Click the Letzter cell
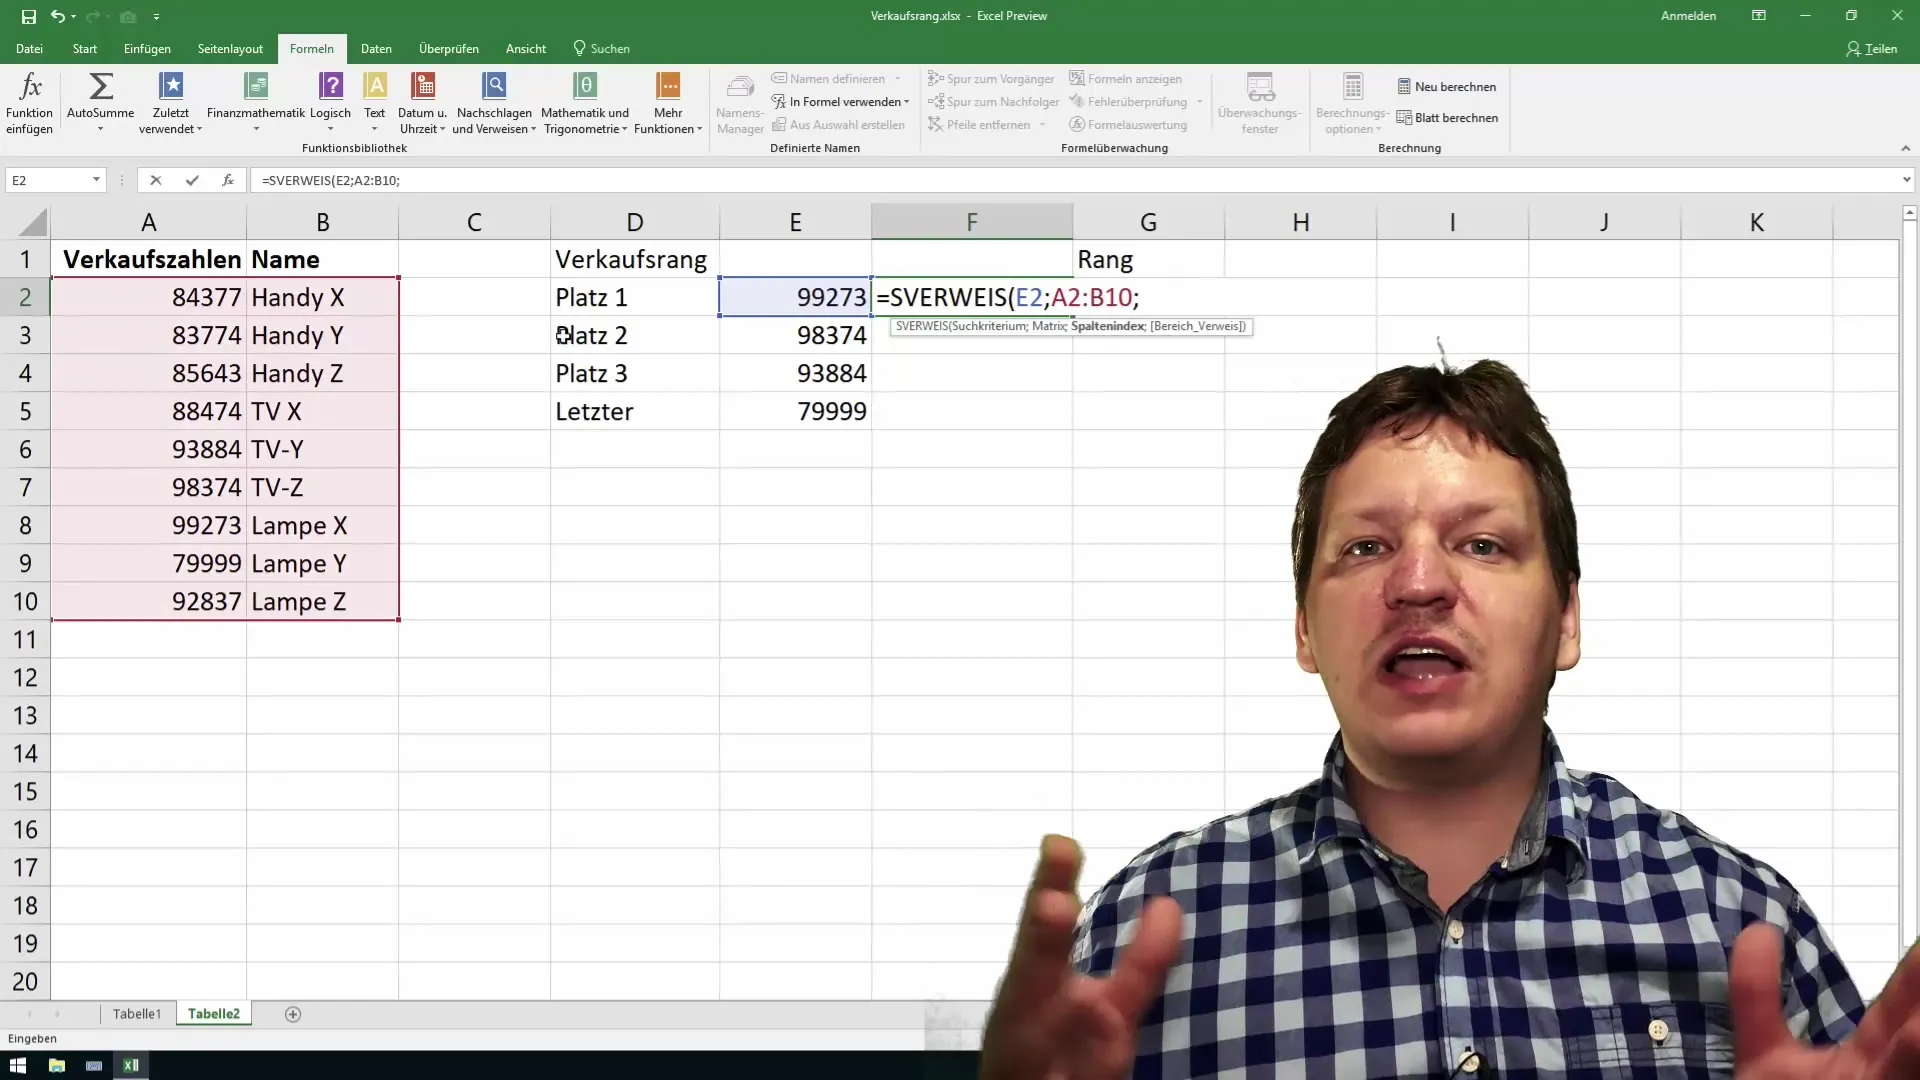Image resolution: width=1920 pixels, height=1080 pixels. coord(634,411)
